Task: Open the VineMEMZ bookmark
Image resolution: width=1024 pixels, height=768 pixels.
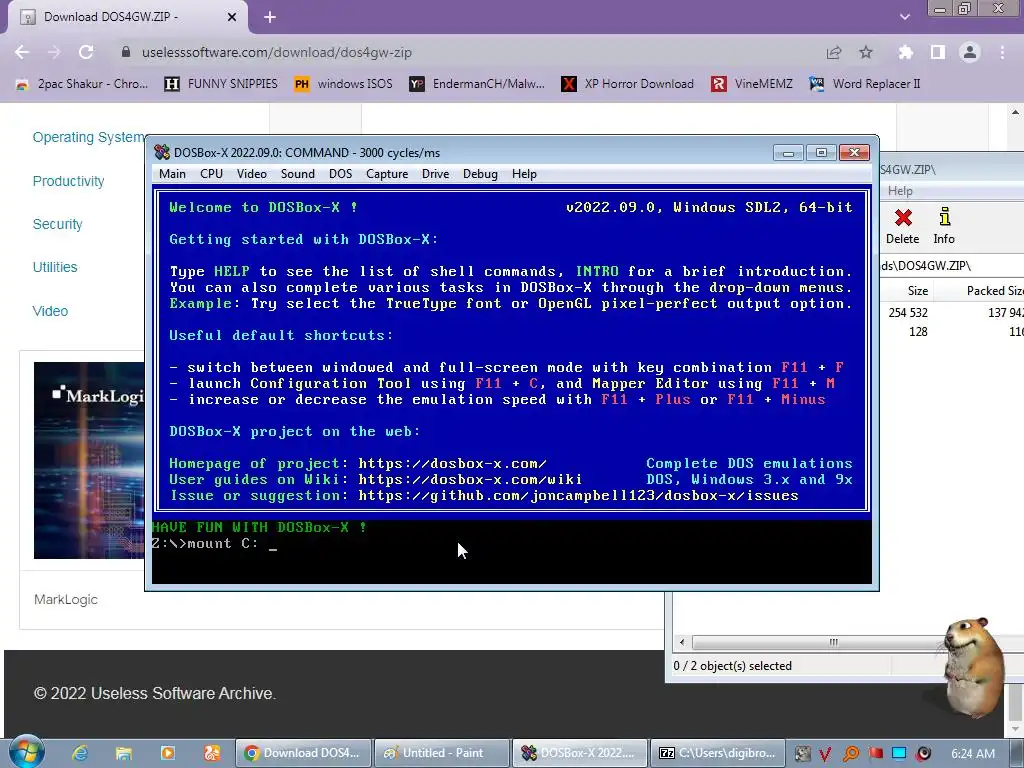Action: point(752,84)
